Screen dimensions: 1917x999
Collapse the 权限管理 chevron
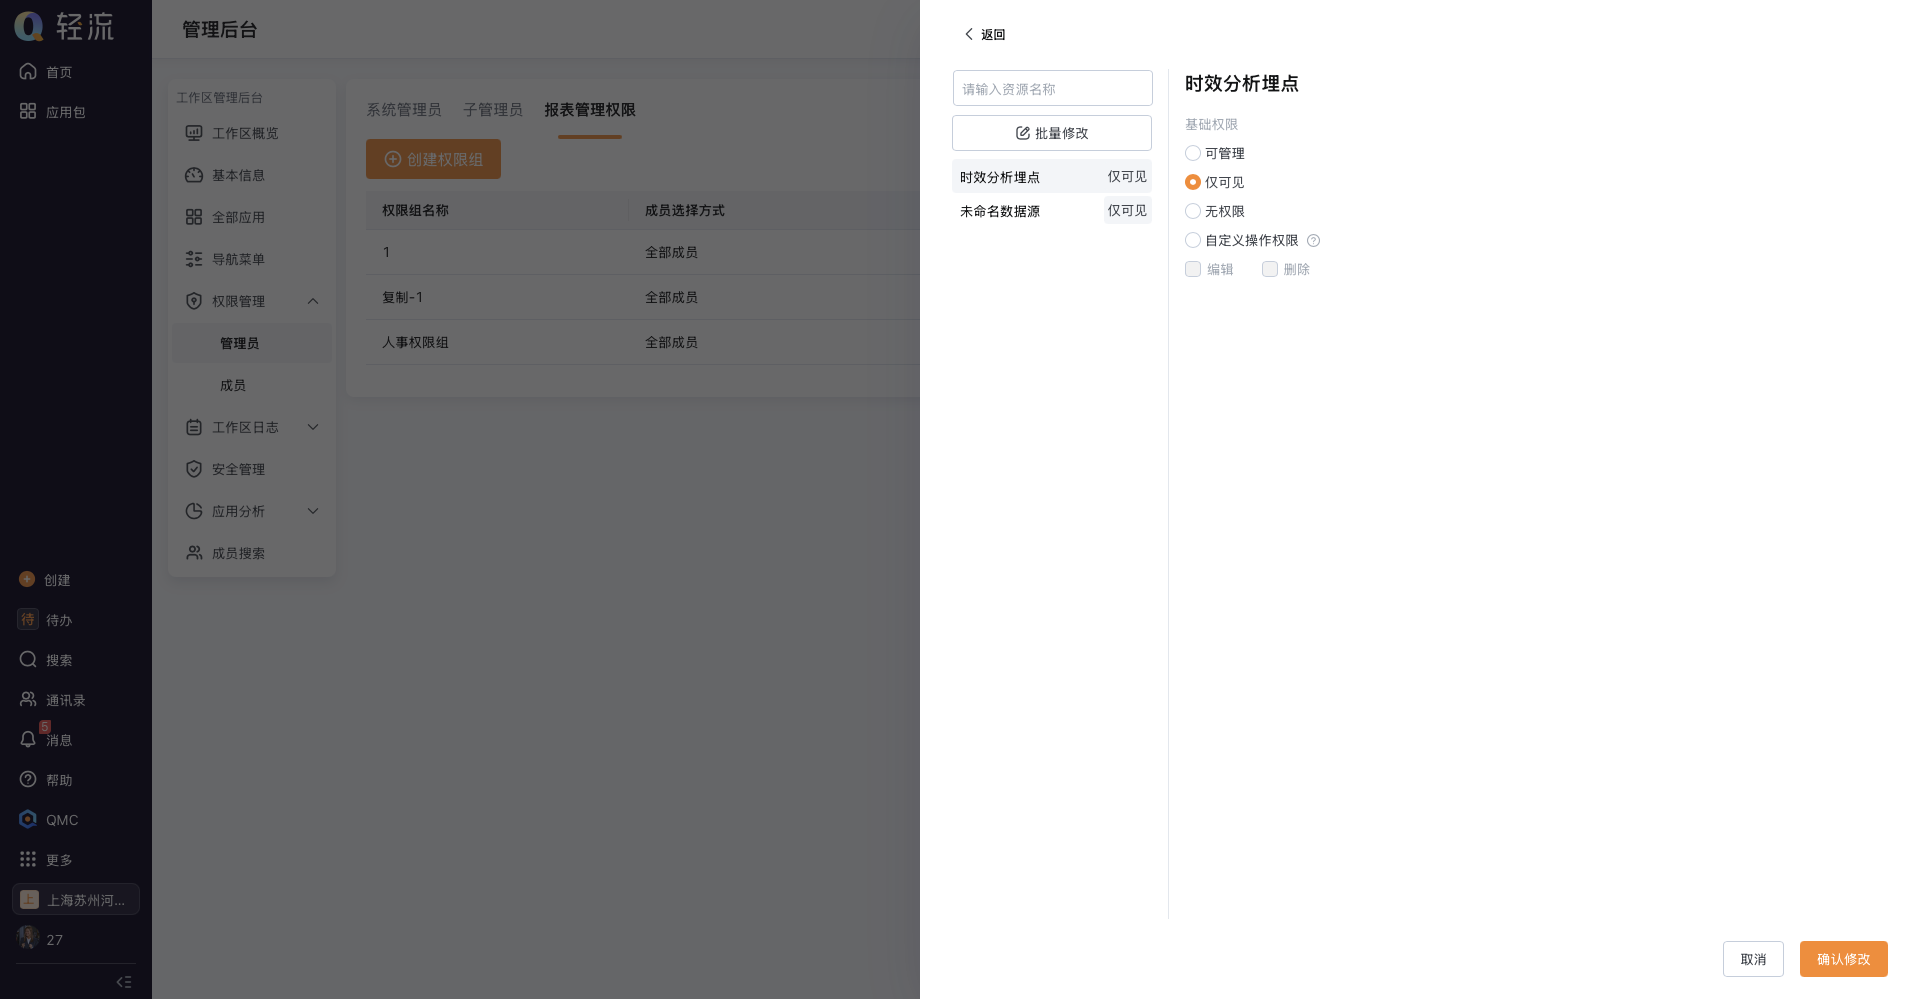[x=313, y=301]
